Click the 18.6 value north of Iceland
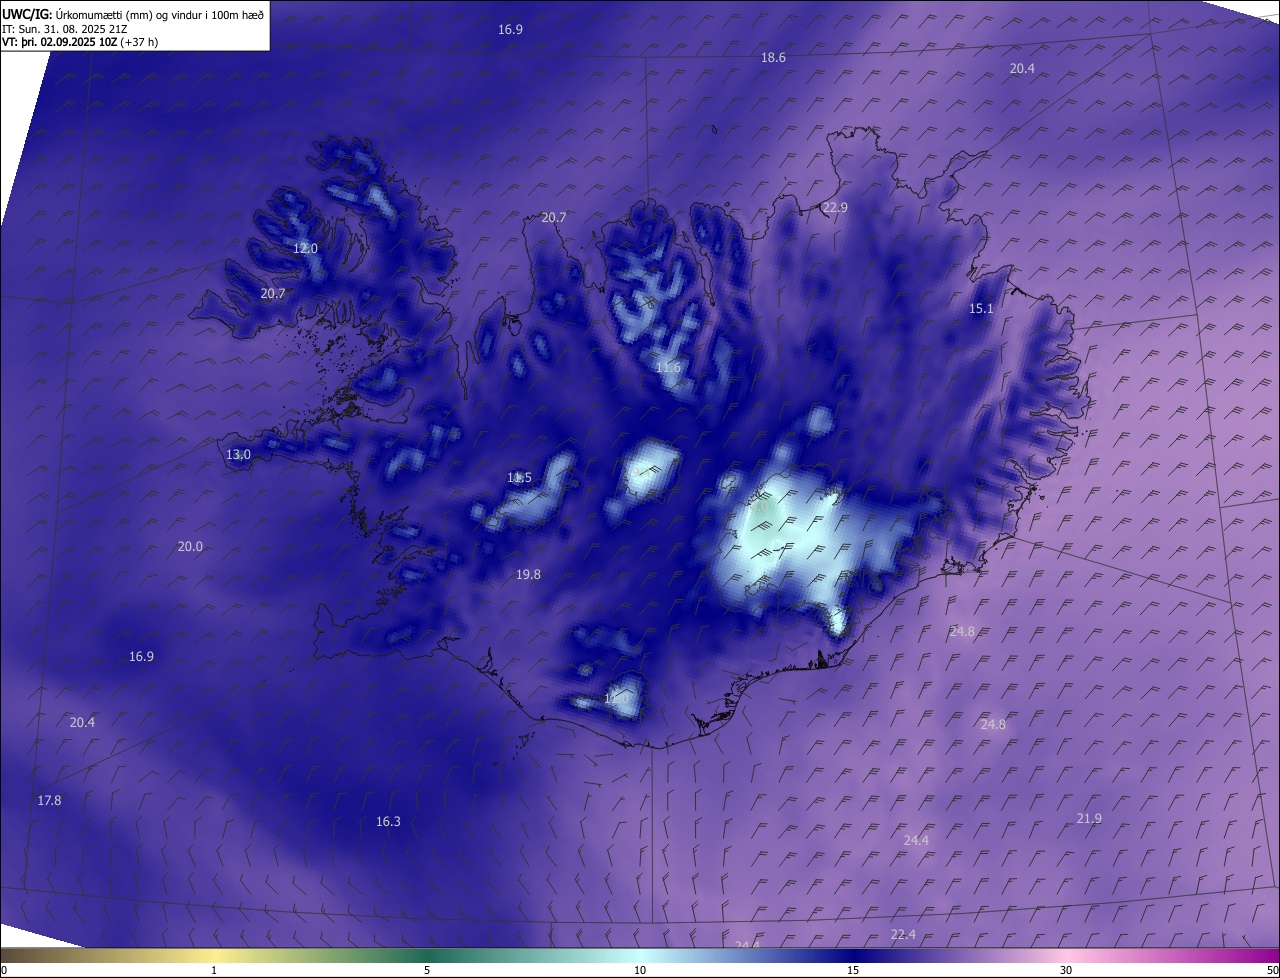Image resolution: width=1280 pixels, height=978 pixels. tap(773, 58)
